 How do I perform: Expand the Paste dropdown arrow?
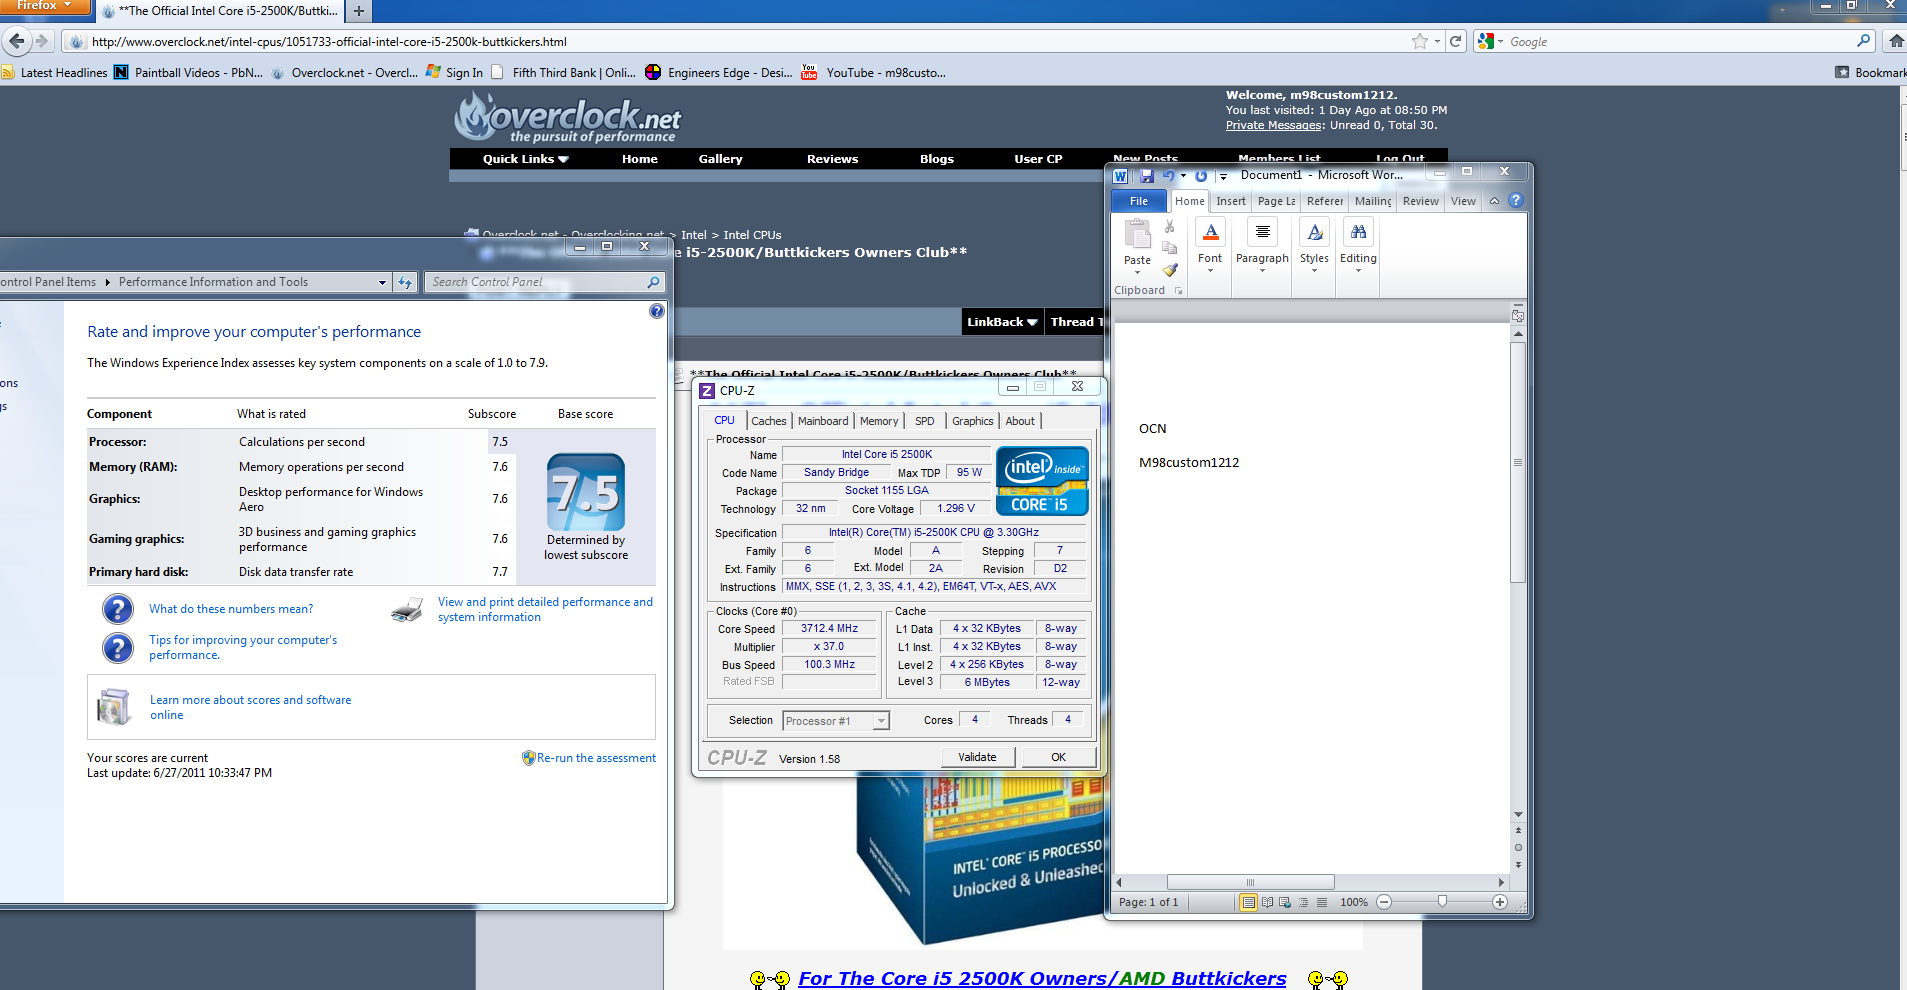[1137, 272]
